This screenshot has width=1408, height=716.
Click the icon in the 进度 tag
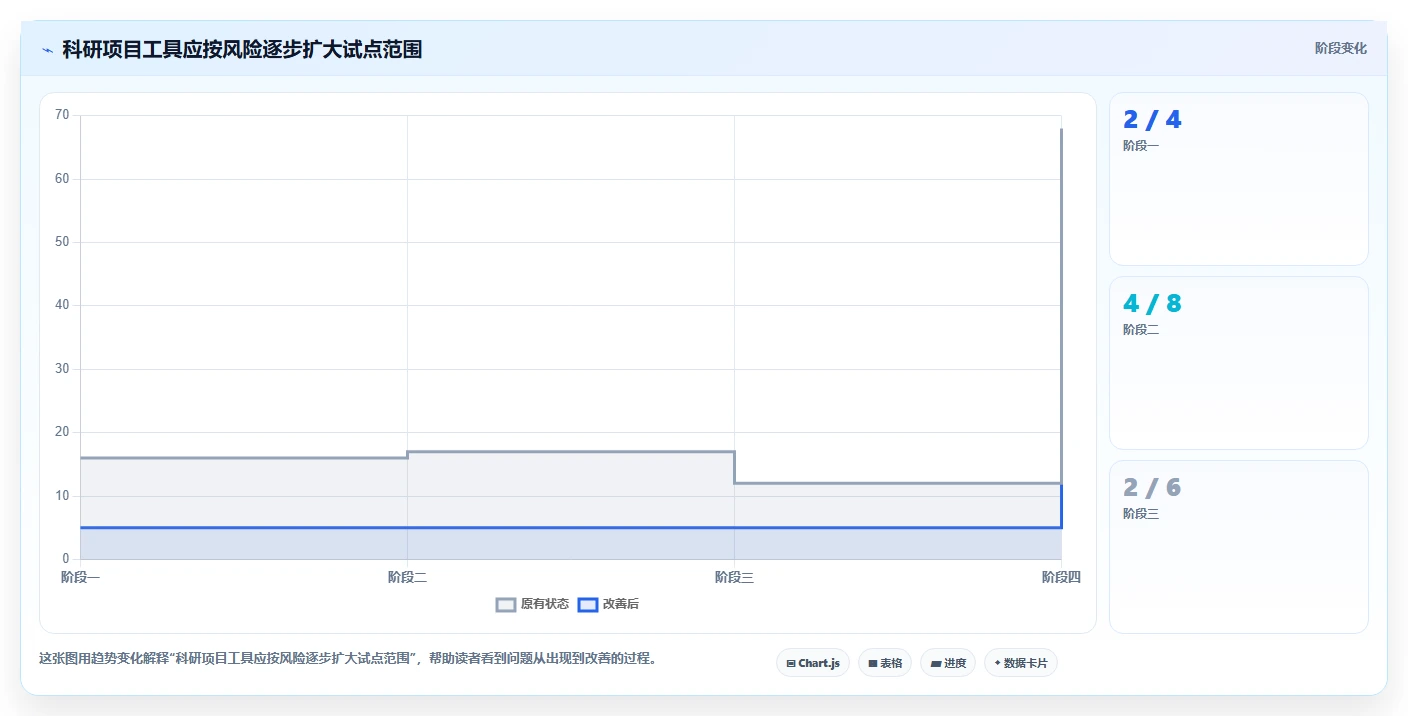[x=935, y=663]
